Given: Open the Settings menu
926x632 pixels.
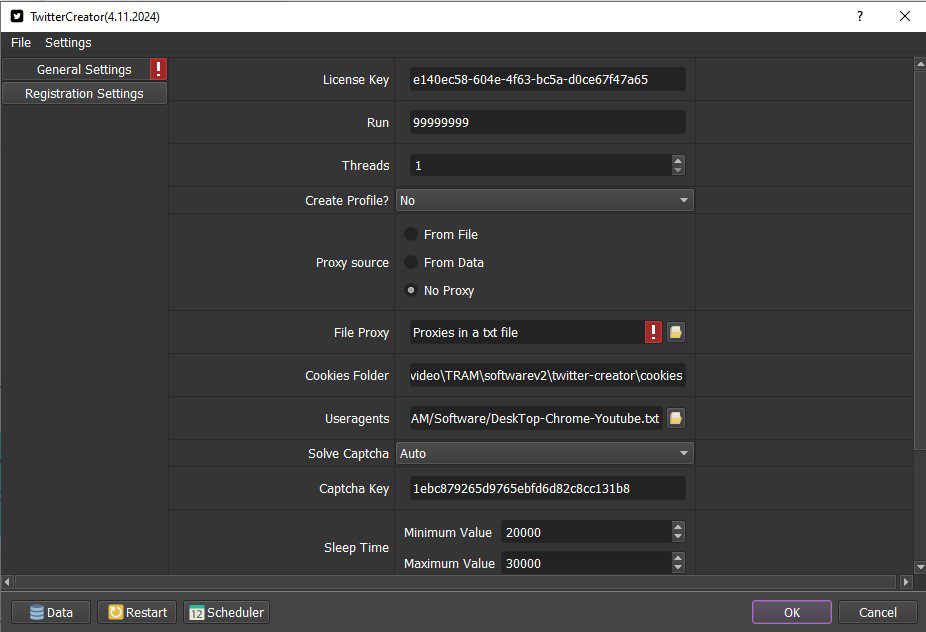Looking at the screenshot, I should (69, 43).
